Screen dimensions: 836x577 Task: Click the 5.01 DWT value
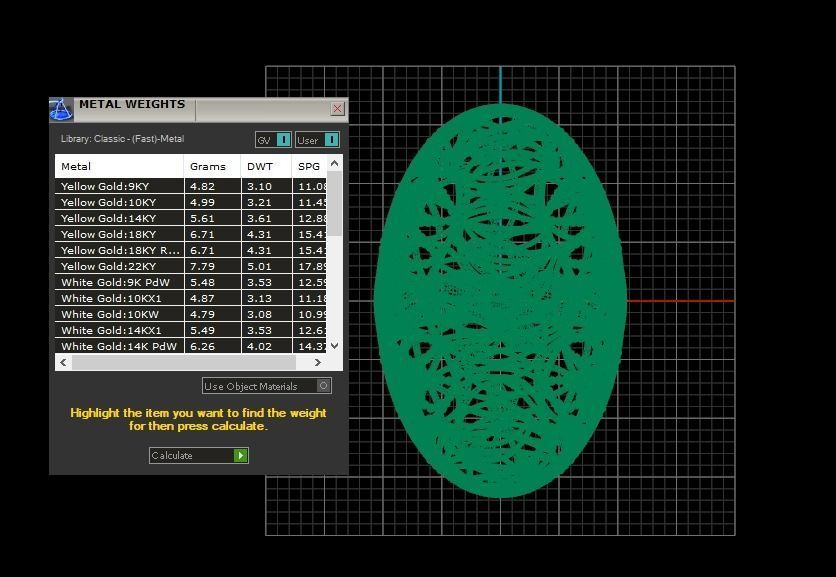(x=259, y=266)
